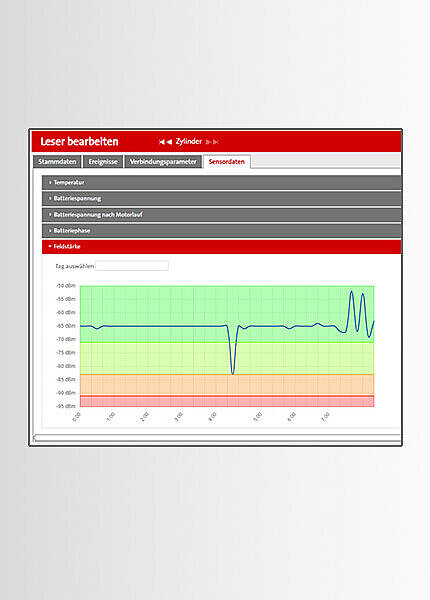Go to the next Zylinder arrow icon

point(208,142)
